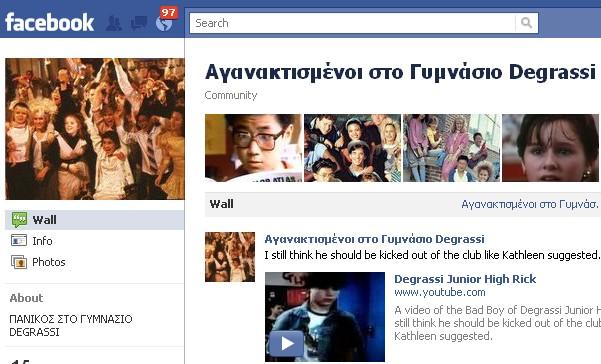
Task: Click the search magnifier button
Action: [x=527, y=23]
